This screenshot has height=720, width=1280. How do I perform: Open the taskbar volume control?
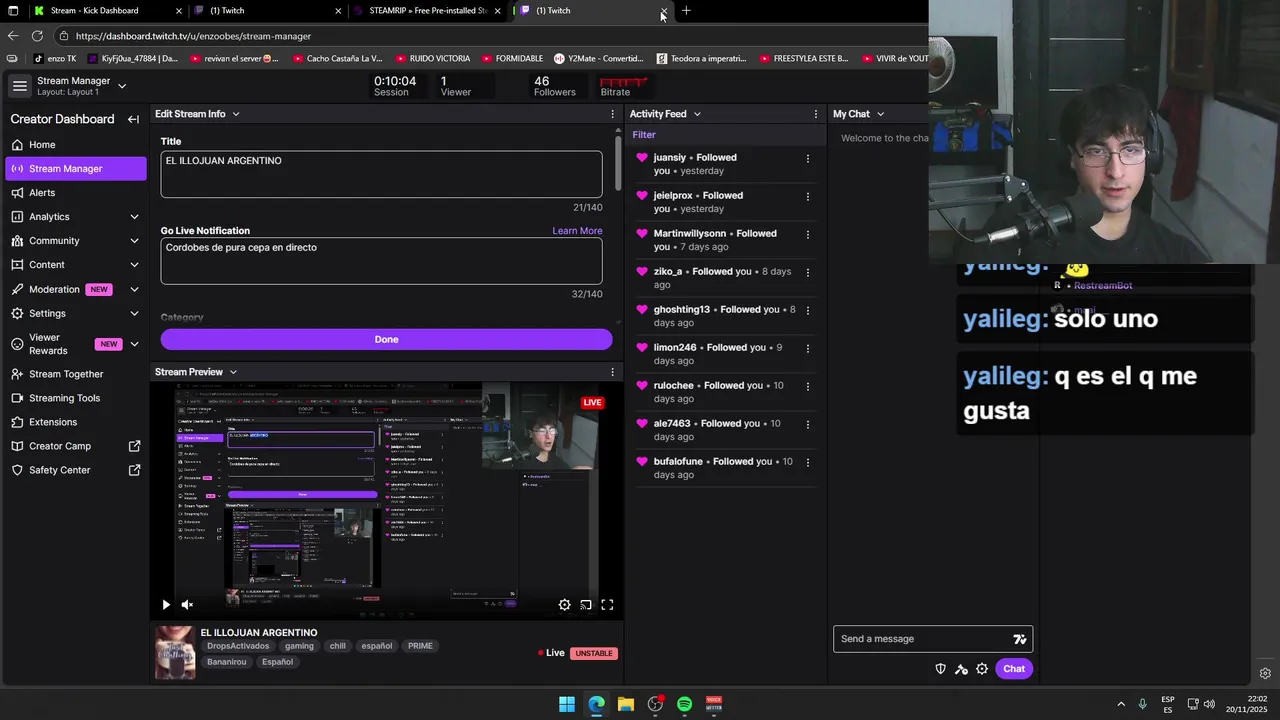pos(1209,704)
